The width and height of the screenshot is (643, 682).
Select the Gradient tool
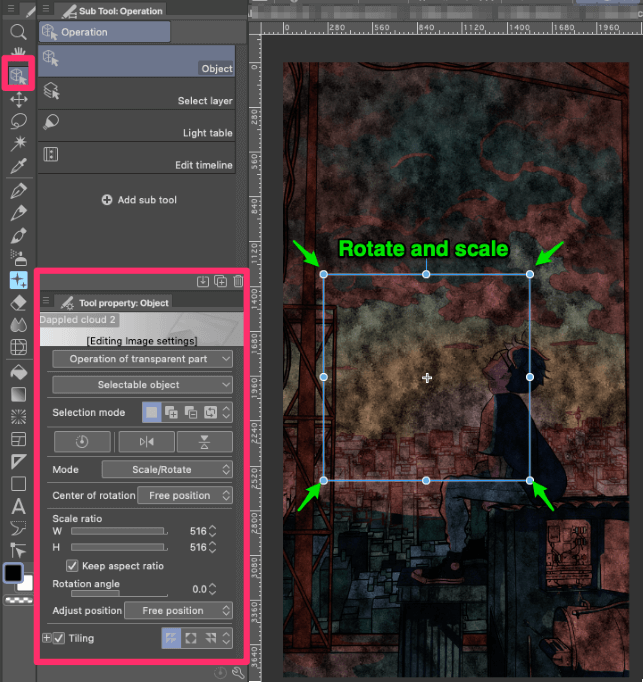coord(19,394)
